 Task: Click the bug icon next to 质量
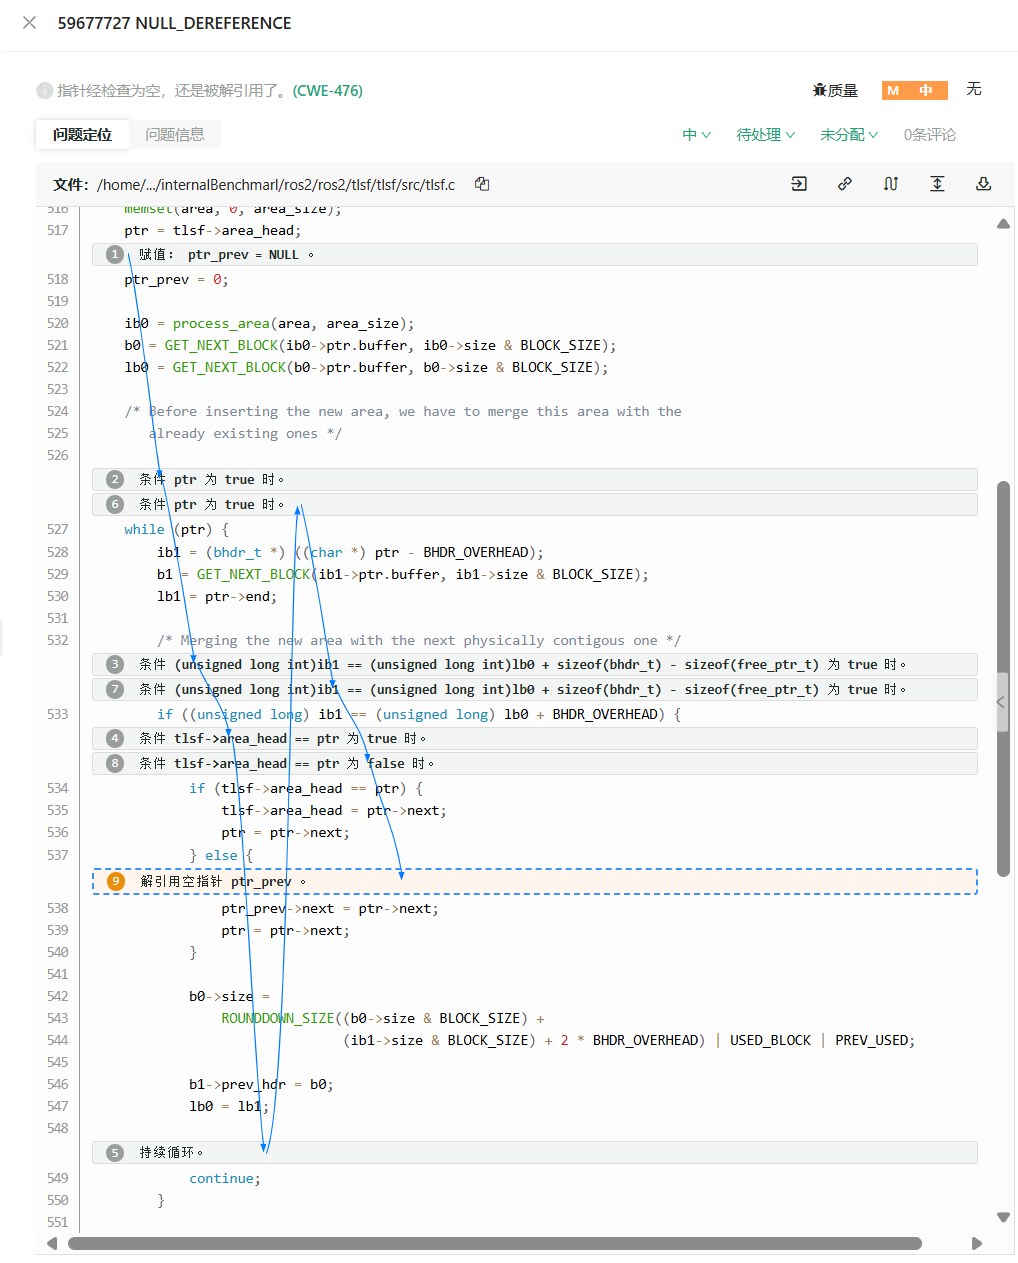[820, 91]
